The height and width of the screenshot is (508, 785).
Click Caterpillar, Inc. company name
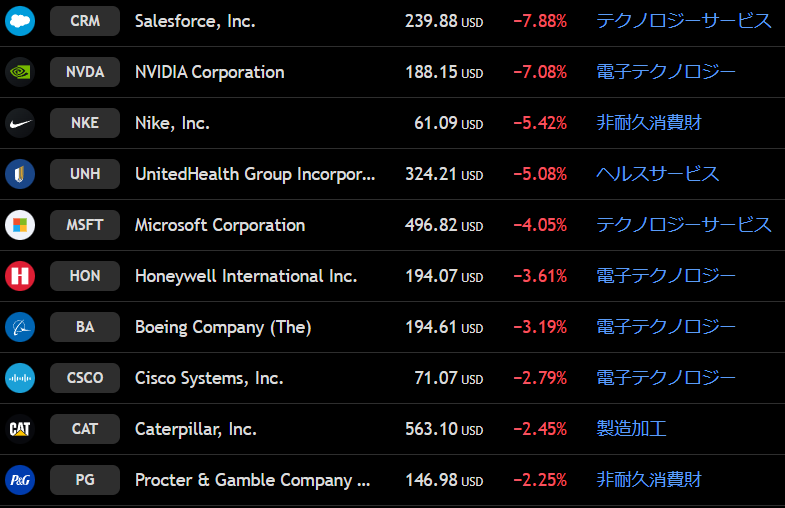tap(196, 429)
